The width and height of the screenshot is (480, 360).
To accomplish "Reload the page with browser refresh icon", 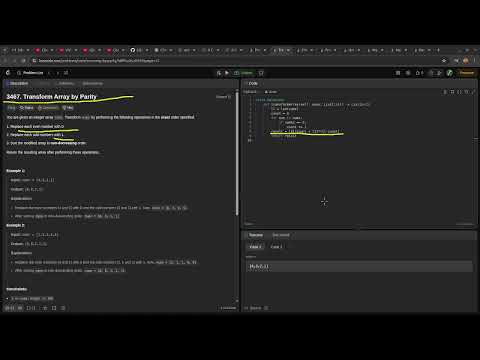I will [x=23, y=61].
